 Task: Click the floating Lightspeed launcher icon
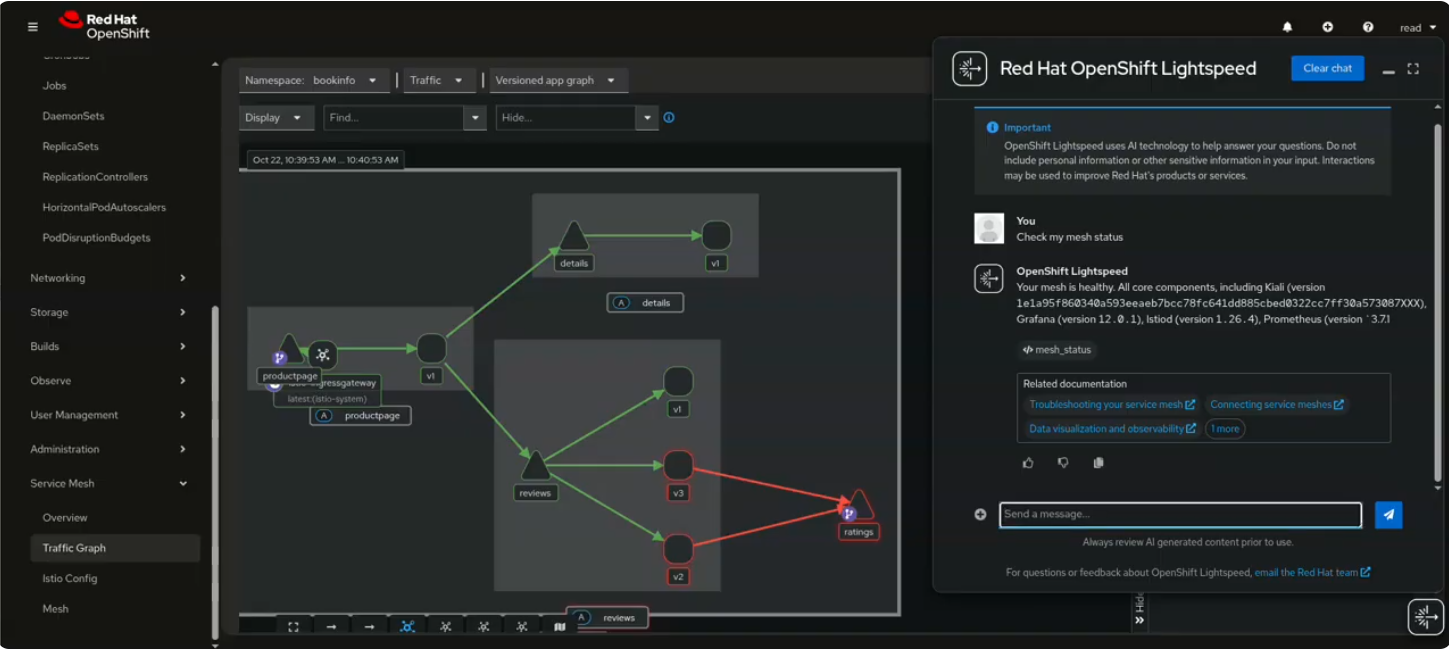coord(1425,617)
